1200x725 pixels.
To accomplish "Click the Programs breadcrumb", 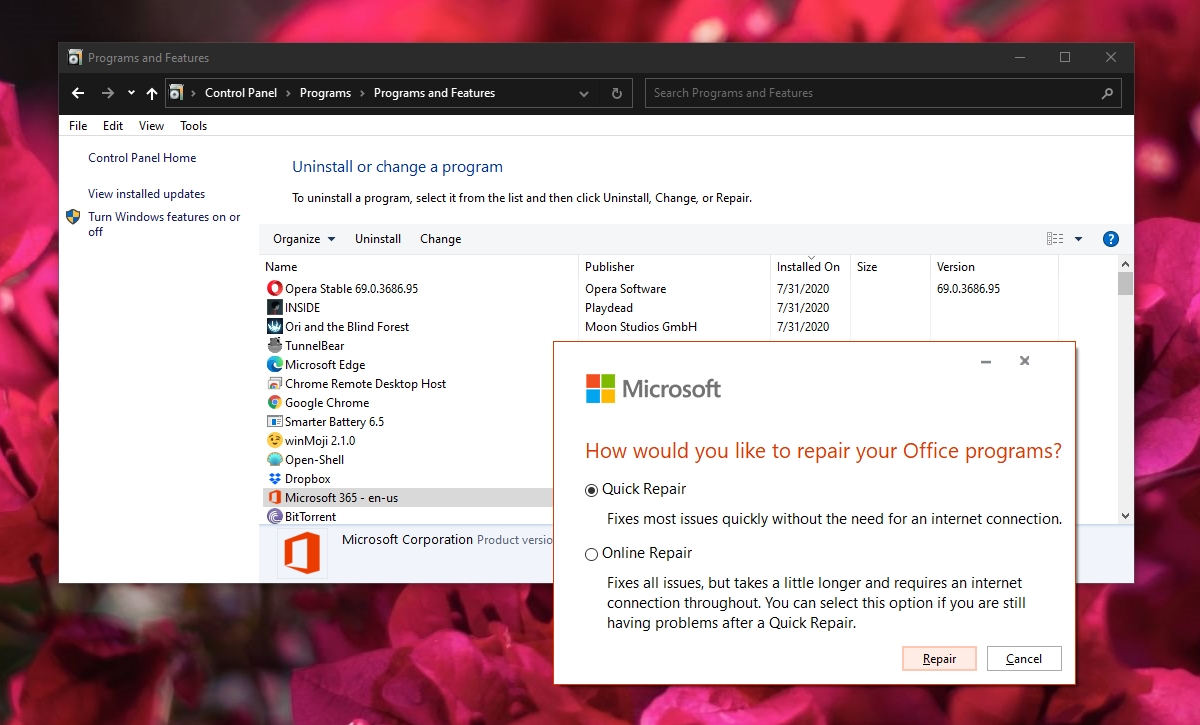I will tap(325, 93).
